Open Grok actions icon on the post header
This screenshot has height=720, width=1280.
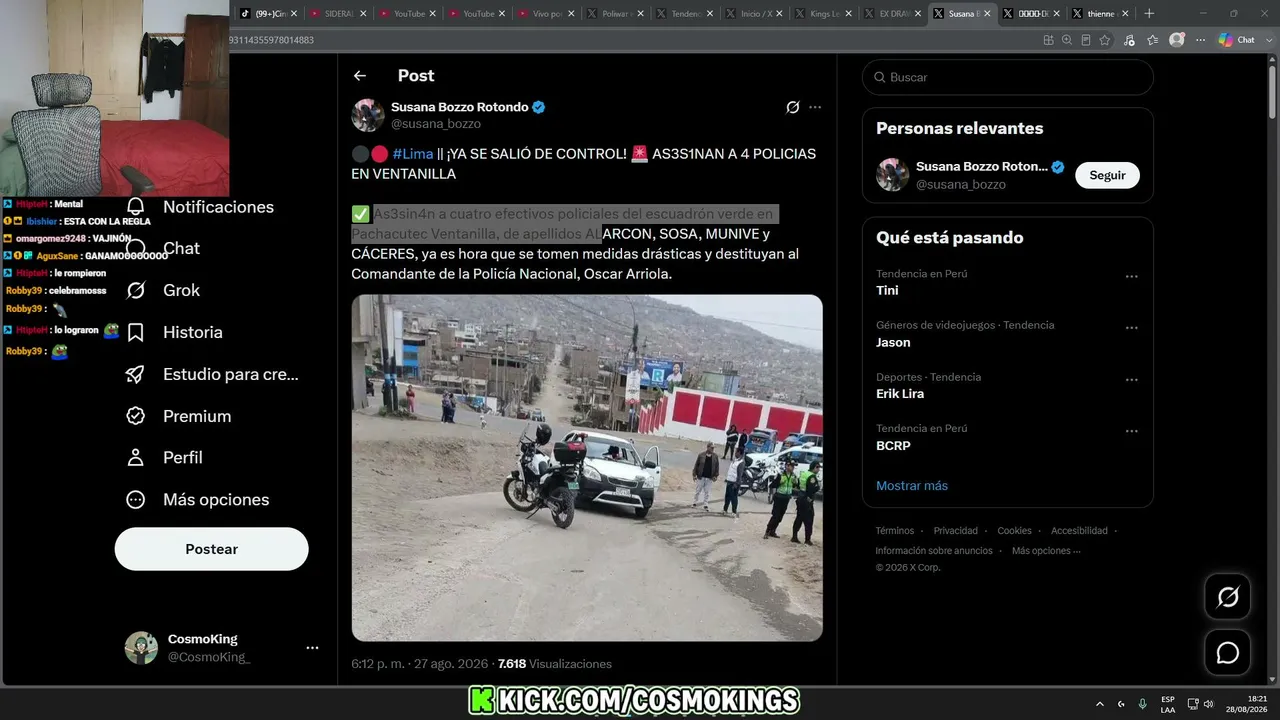[x=793, y=107]
